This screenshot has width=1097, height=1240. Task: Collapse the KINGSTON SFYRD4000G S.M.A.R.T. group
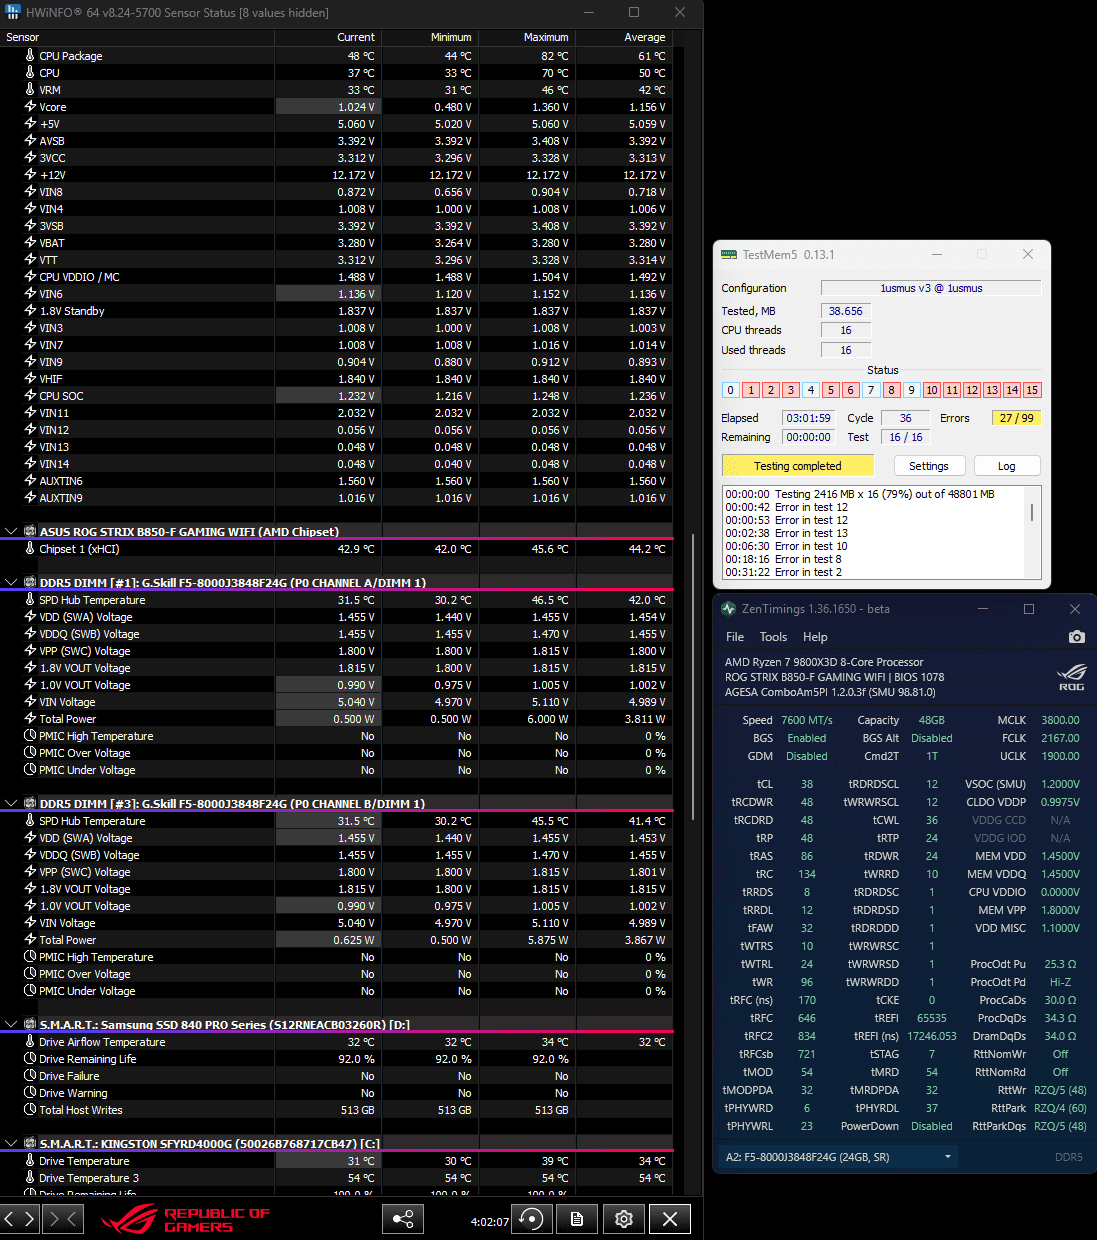click(x=11, y=1144)
